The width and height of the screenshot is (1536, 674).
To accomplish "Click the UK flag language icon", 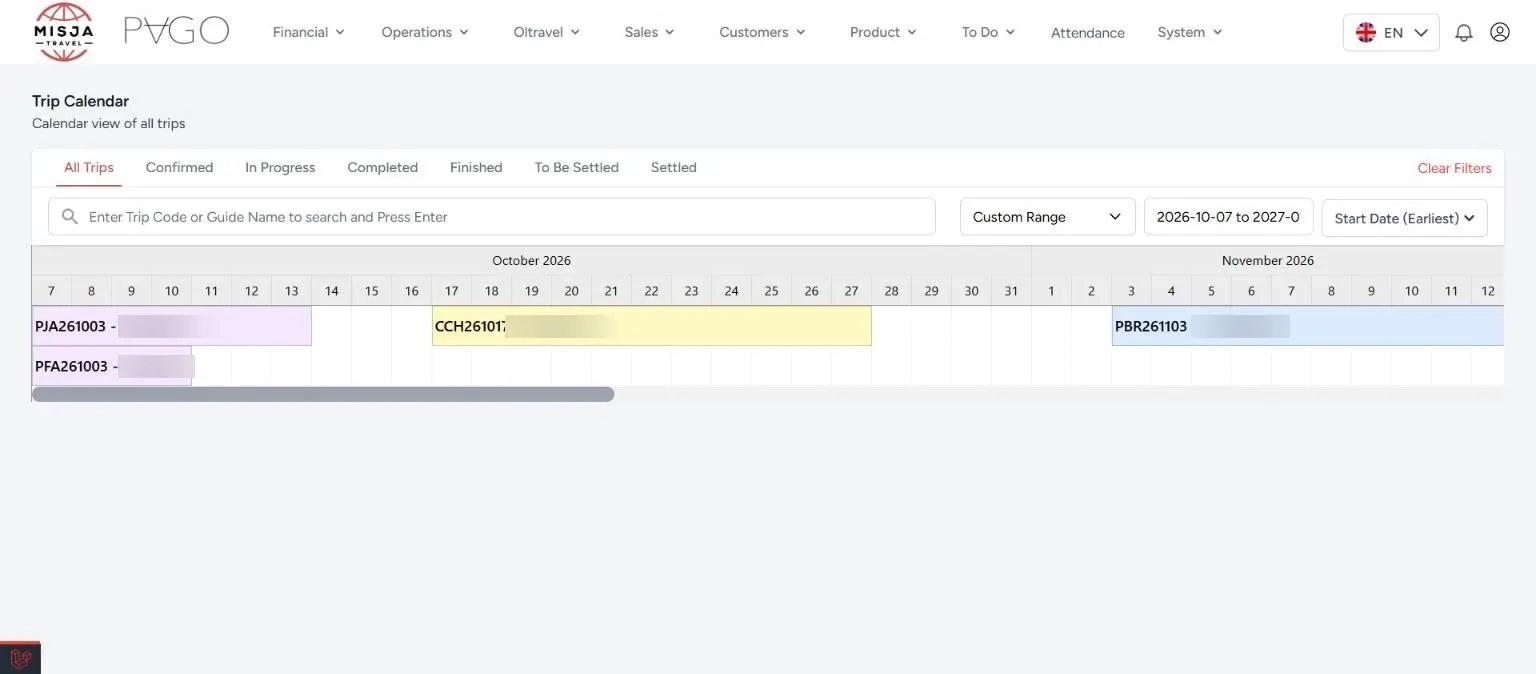I will pyautogui.click(x=1365, y=32).
